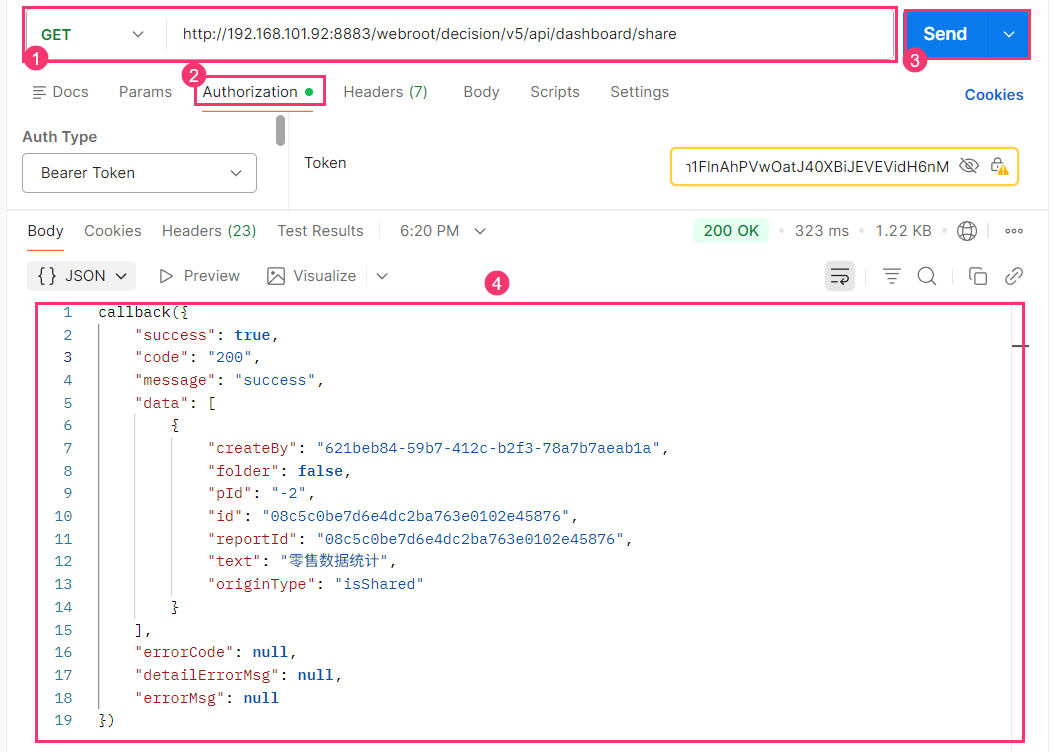The width and height of the screenshot is (1055, 752).
Task: Click the 200 OK status badge
Action: point(731,231)
